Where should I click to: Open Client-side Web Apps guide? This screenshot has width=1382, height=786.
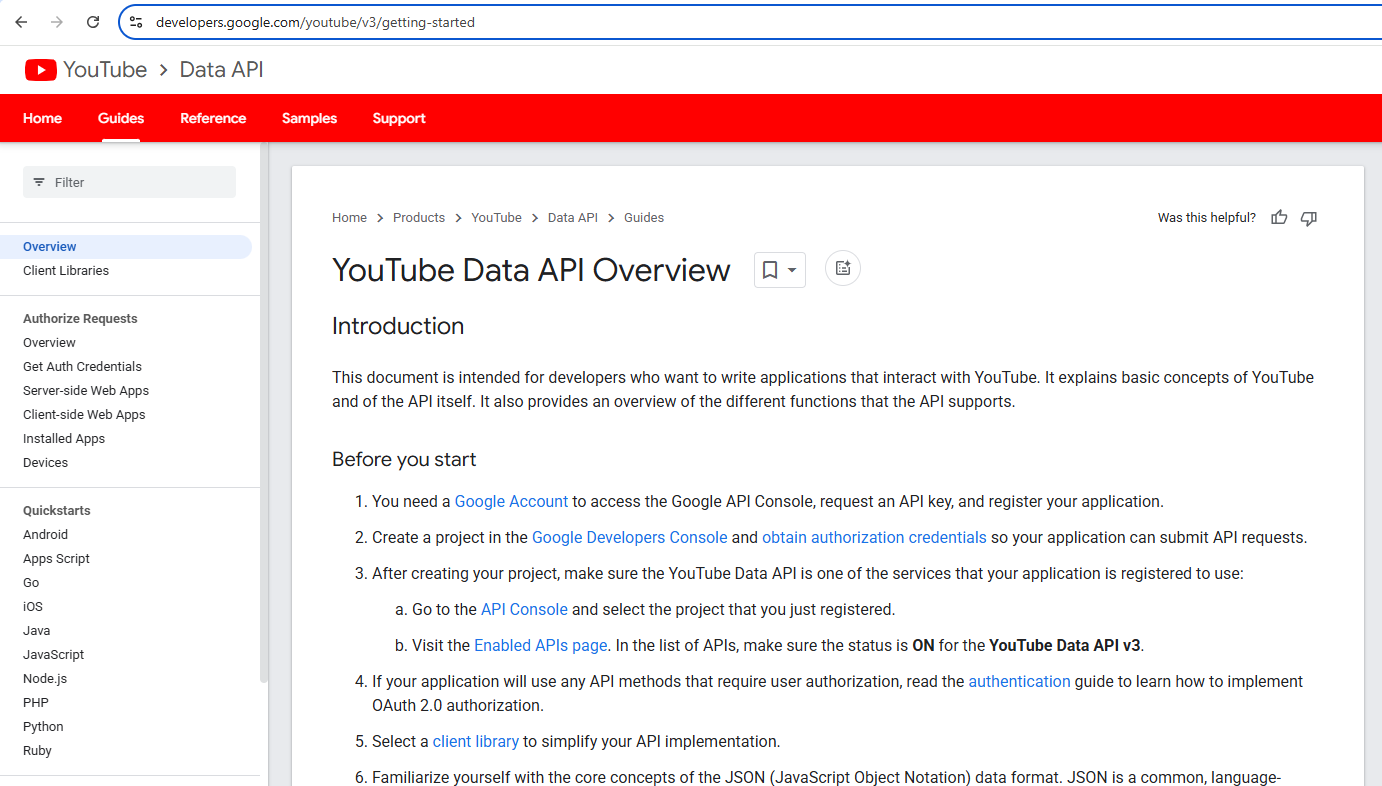click(x=84, y=415)
